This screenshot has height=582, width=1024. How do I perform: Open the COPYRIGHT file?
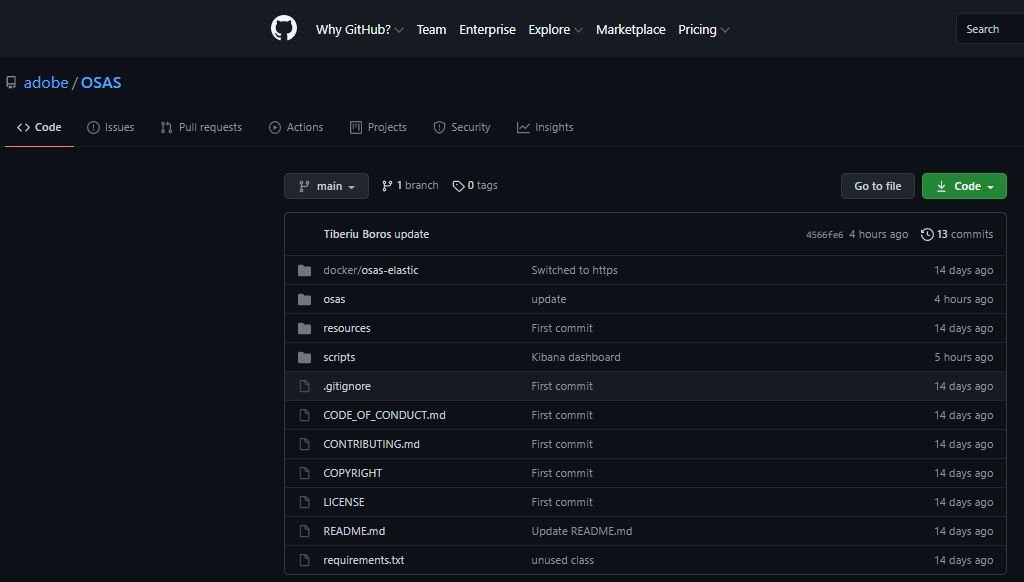click(x=352, y=473)
